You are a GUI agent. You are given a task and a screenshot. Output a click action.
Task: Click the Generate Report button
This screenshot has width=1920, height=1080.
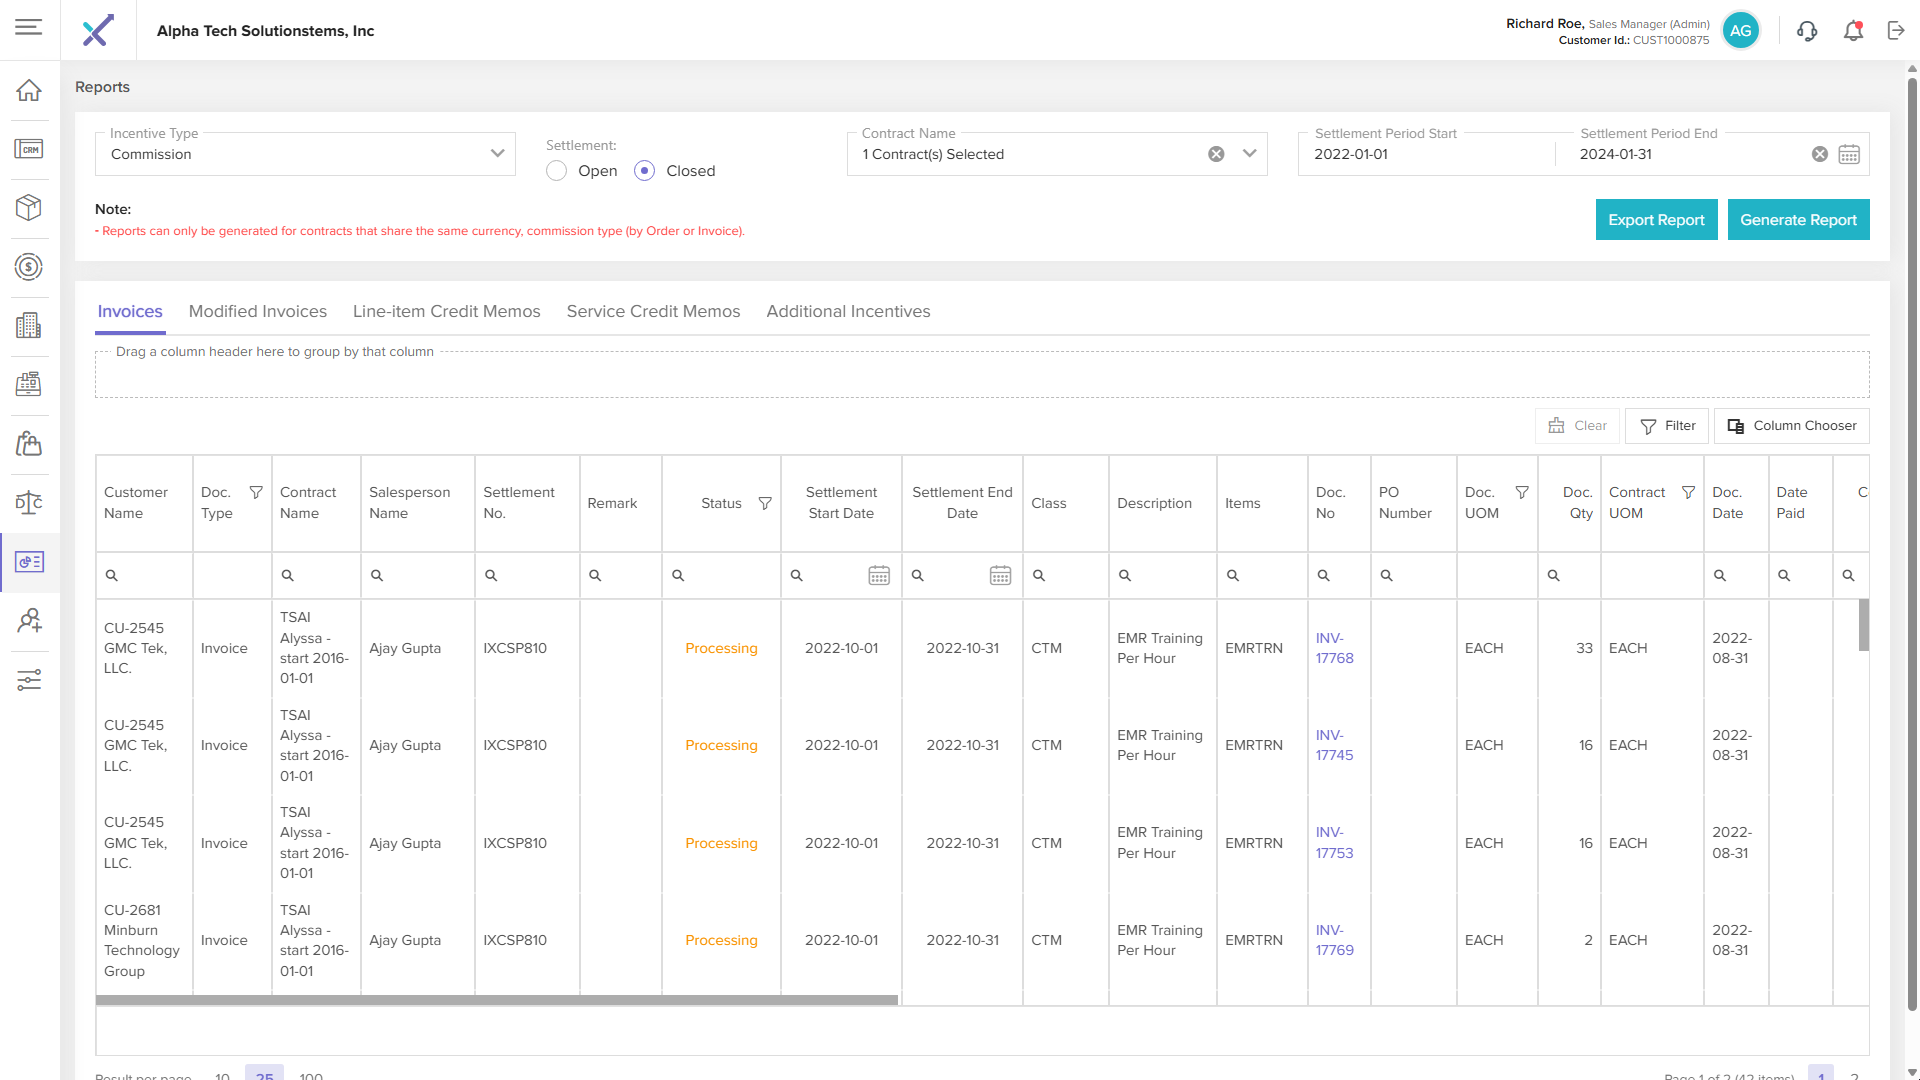click(1798, 220)
